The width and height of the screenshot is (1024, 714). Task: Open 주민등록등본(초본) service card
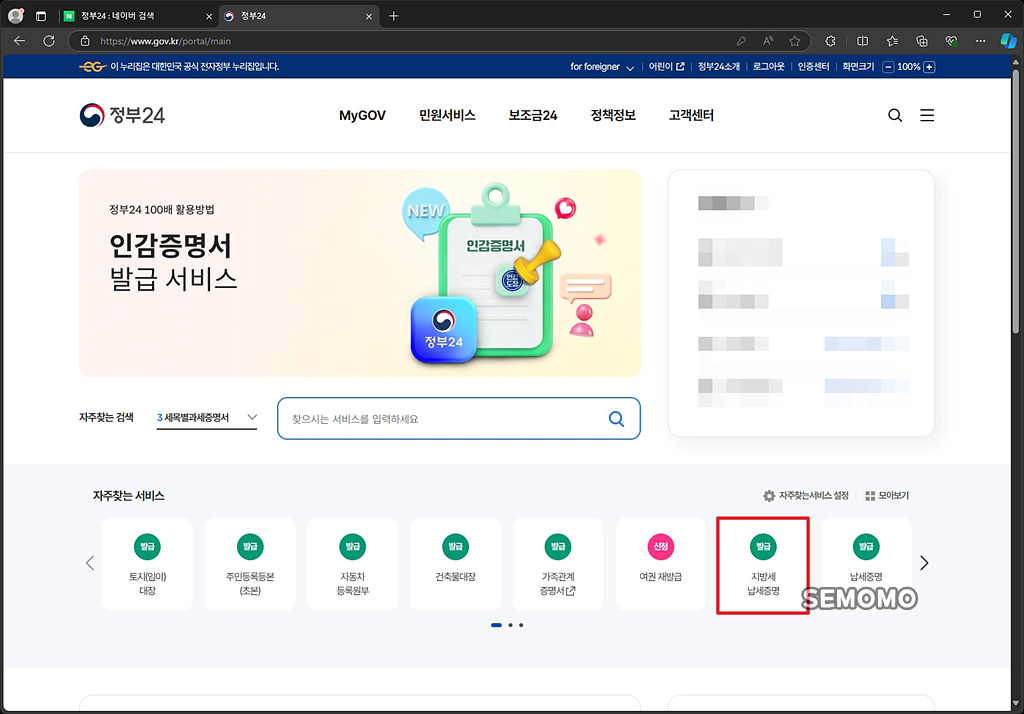tap(250, 564)
